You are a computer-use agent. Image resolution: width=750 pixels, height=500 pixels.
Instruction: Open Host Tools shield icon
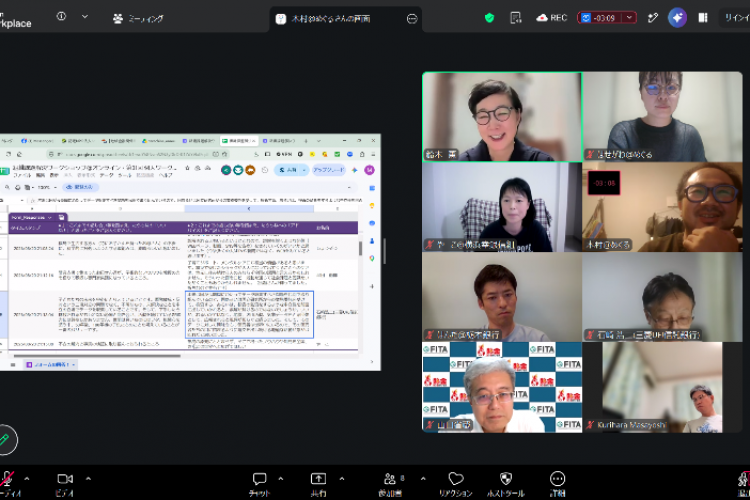click(x=506, y=478)
